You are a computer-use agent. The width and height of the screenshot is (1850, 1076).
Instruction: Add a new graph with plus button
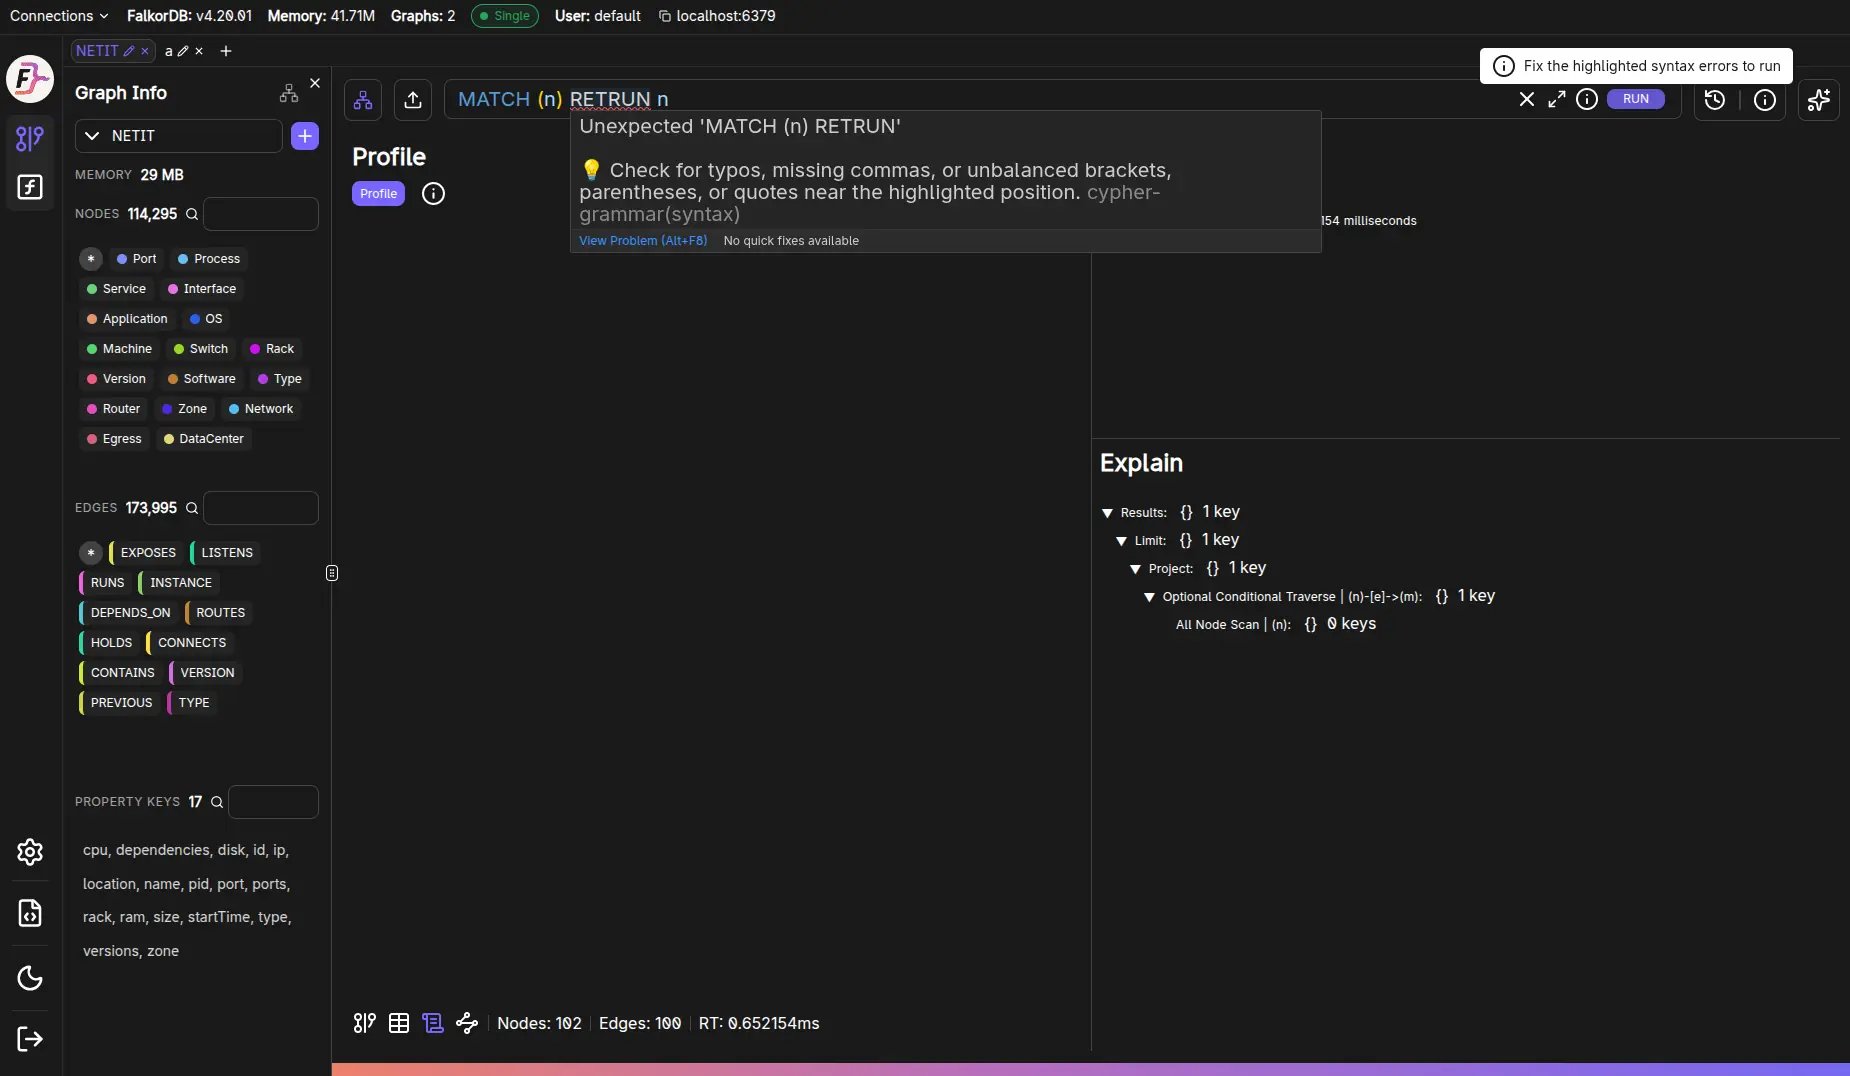tap(305, 136)
